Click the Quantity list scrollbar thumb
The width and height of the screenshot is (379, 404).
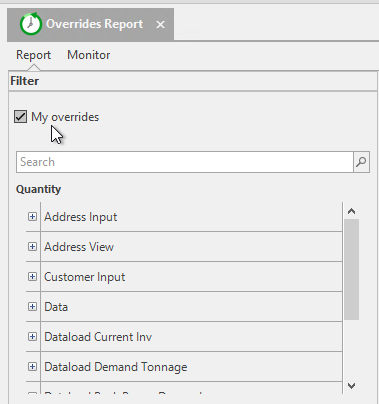(351, 269)
